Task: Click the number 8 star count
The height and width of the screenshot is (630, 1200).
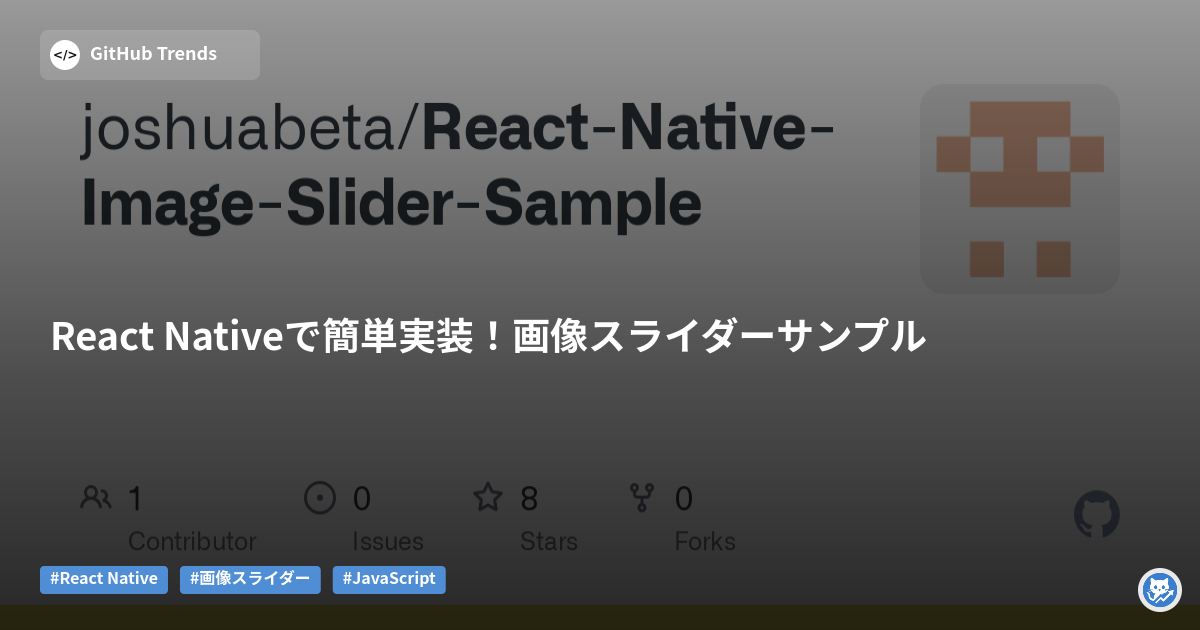Action: (x=530, y=498)
